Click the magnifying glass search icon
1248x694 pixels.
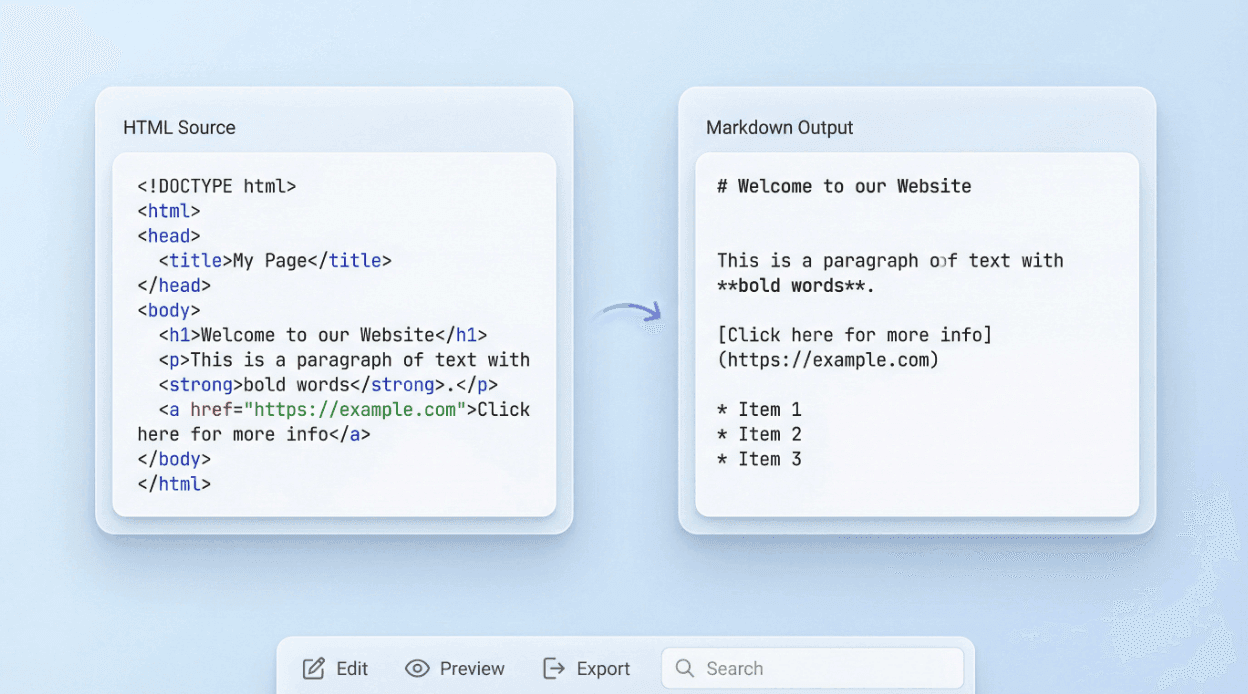pos(685,668)
